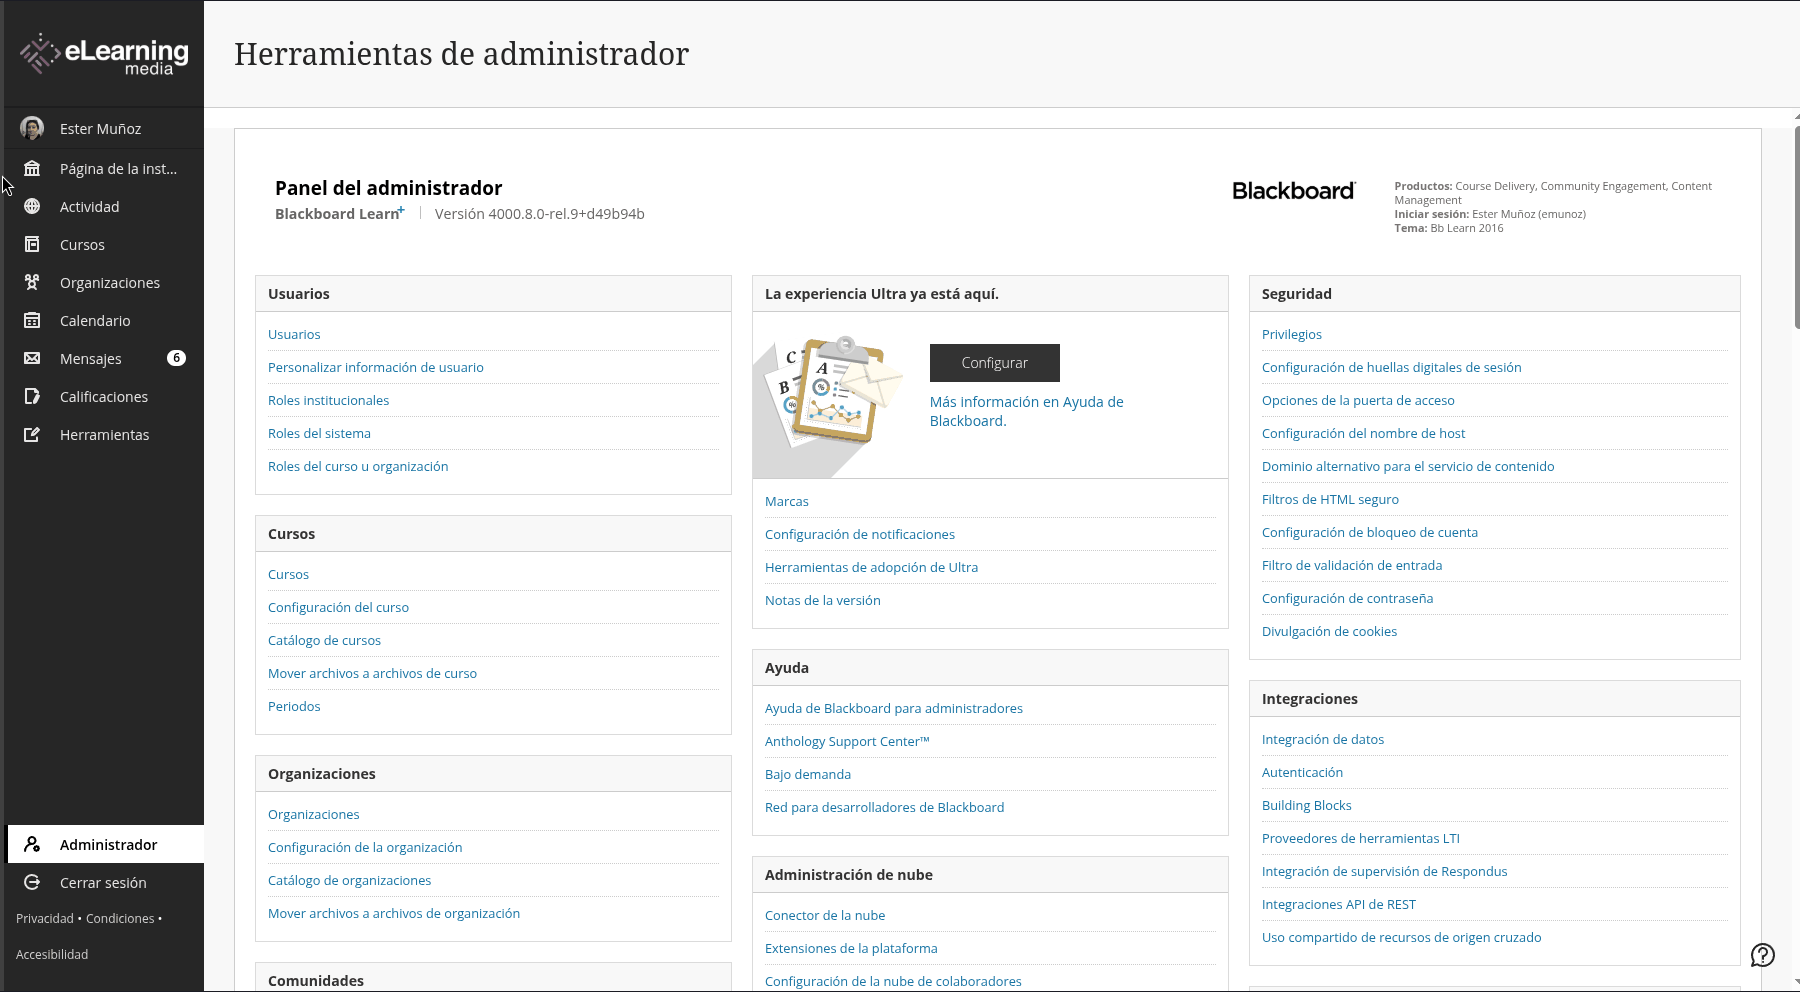Viewport: 1800px width, 992px height.
Task: Open Personalizar información de usuario
Action: [376, 367]
